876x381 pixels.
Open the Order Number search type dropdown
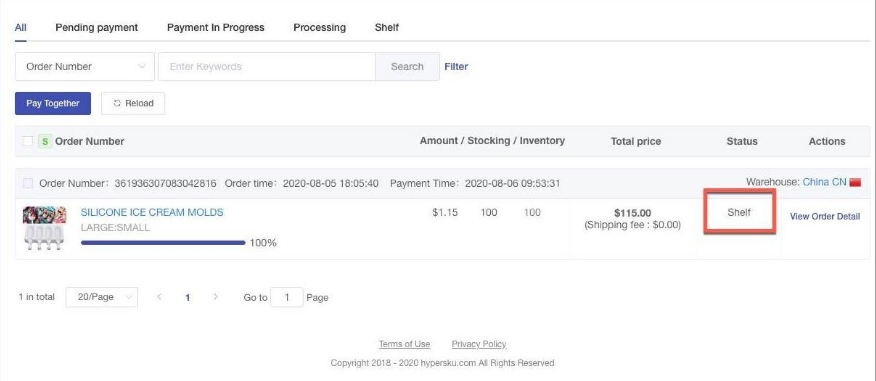tap(85, 66)
